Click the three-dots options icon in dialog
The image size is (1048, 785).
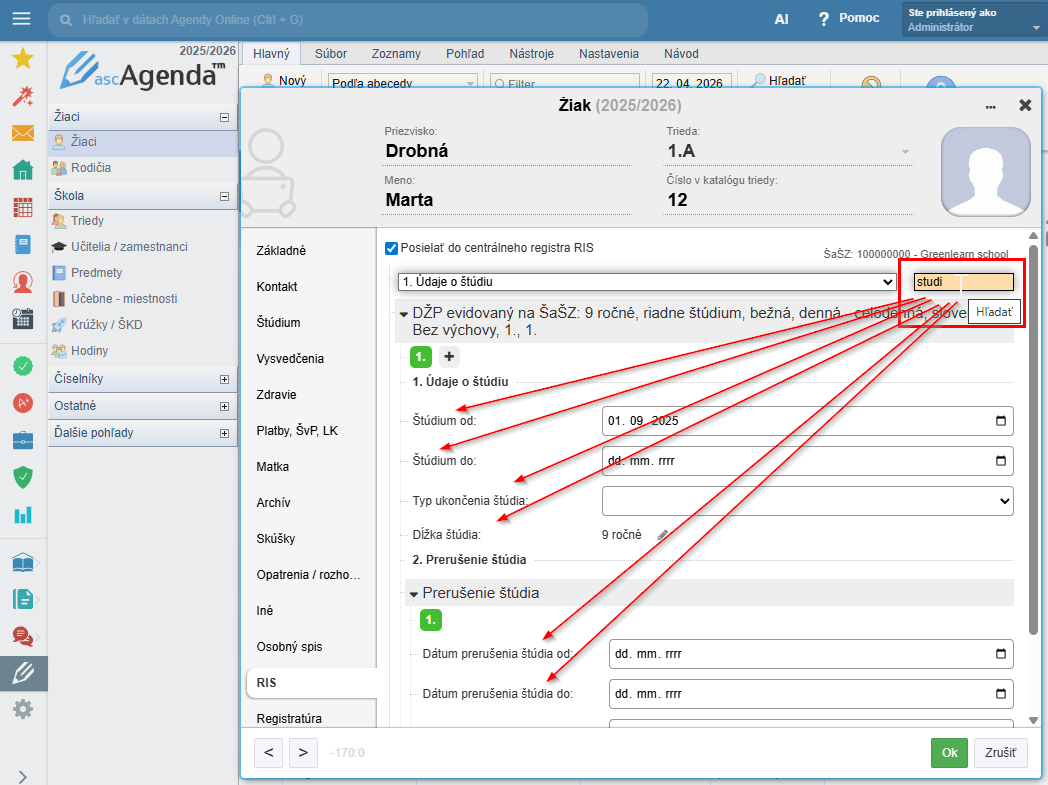click(x=990, y=106)
